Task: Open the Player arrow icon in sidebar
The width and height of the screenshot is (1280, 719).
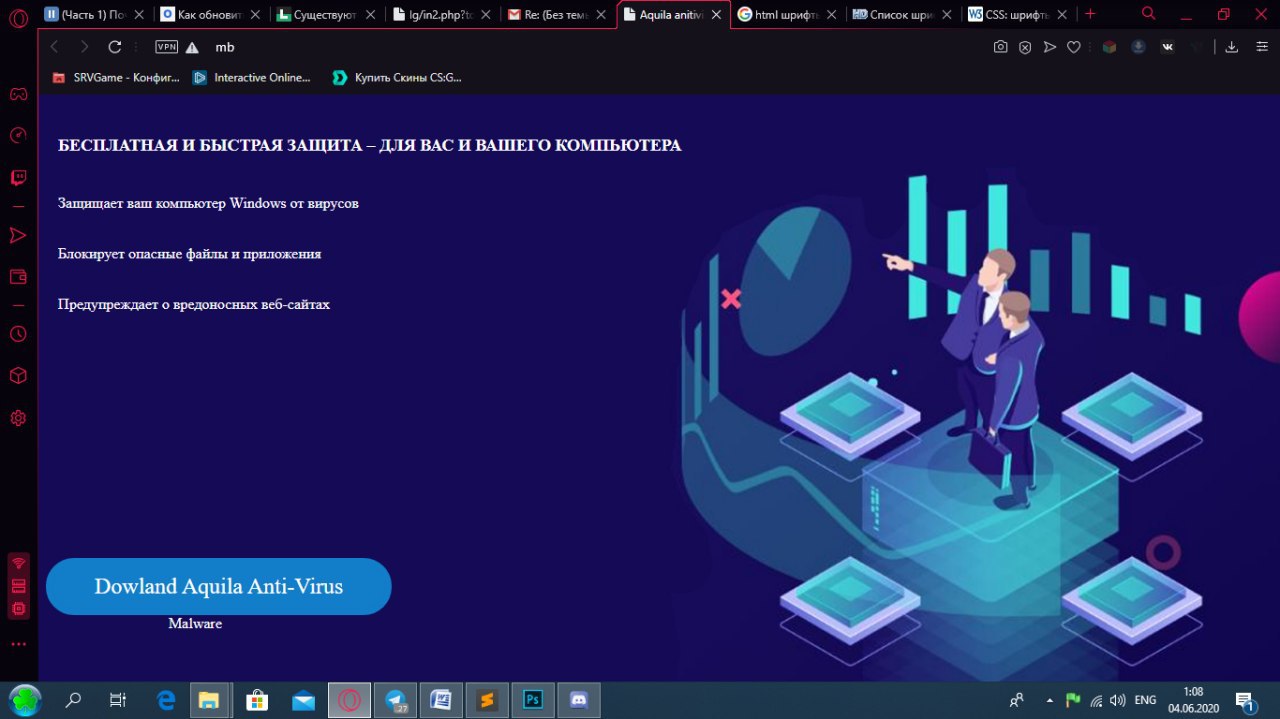Action: click(x=18, y=235)
